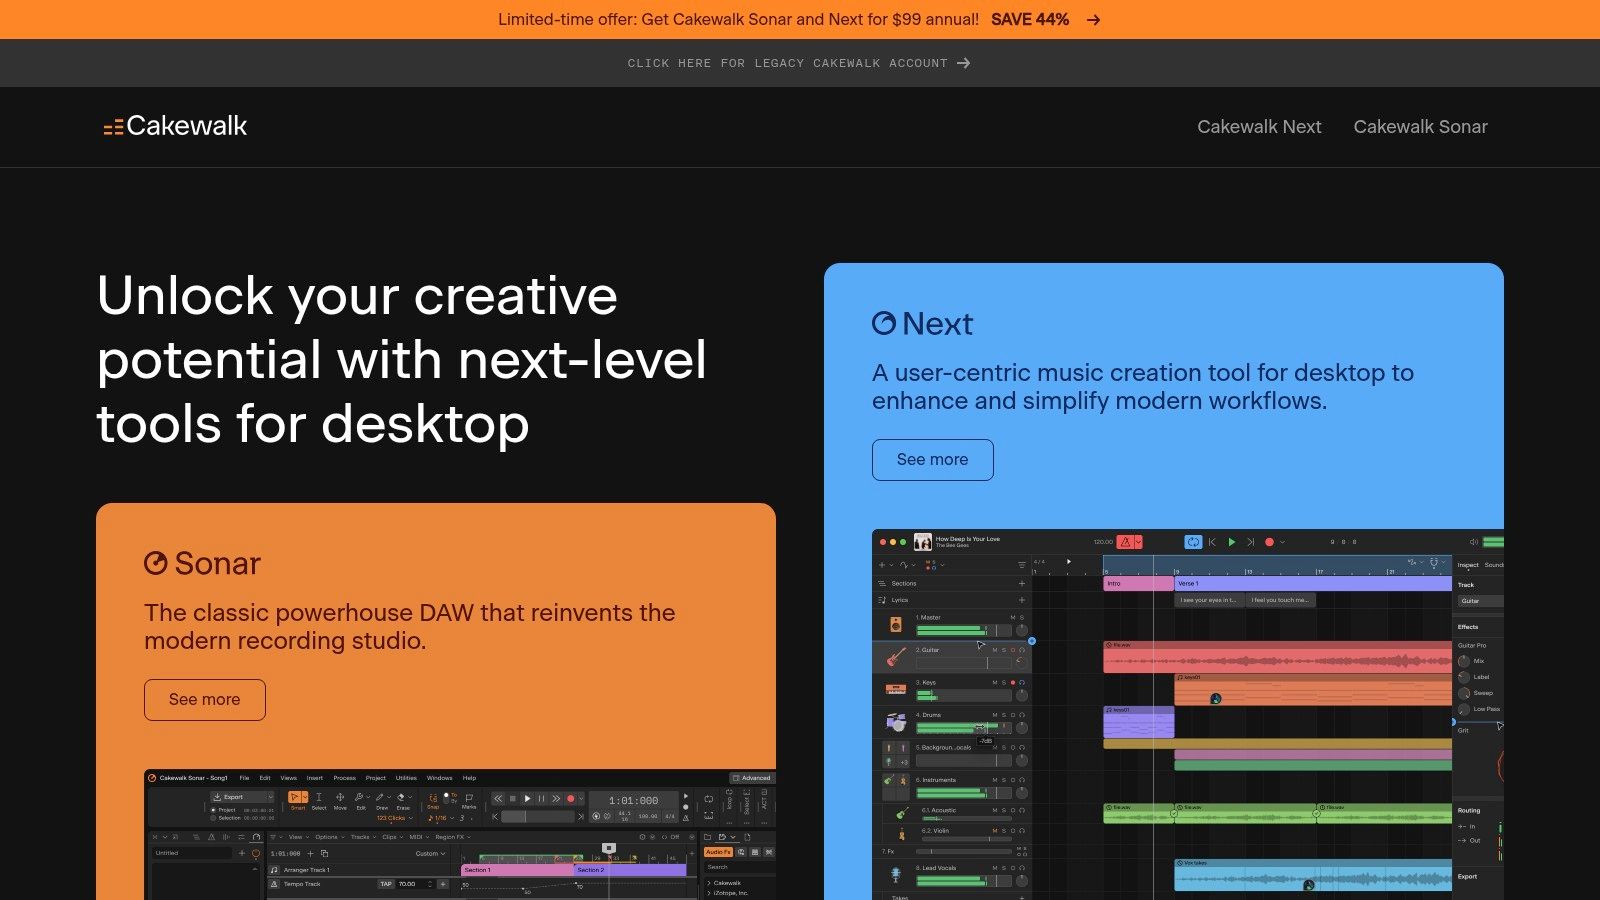
Task: Open the Advanced workspace selector in Sonar
Action: pyautogui.click(x=751, y=778)
